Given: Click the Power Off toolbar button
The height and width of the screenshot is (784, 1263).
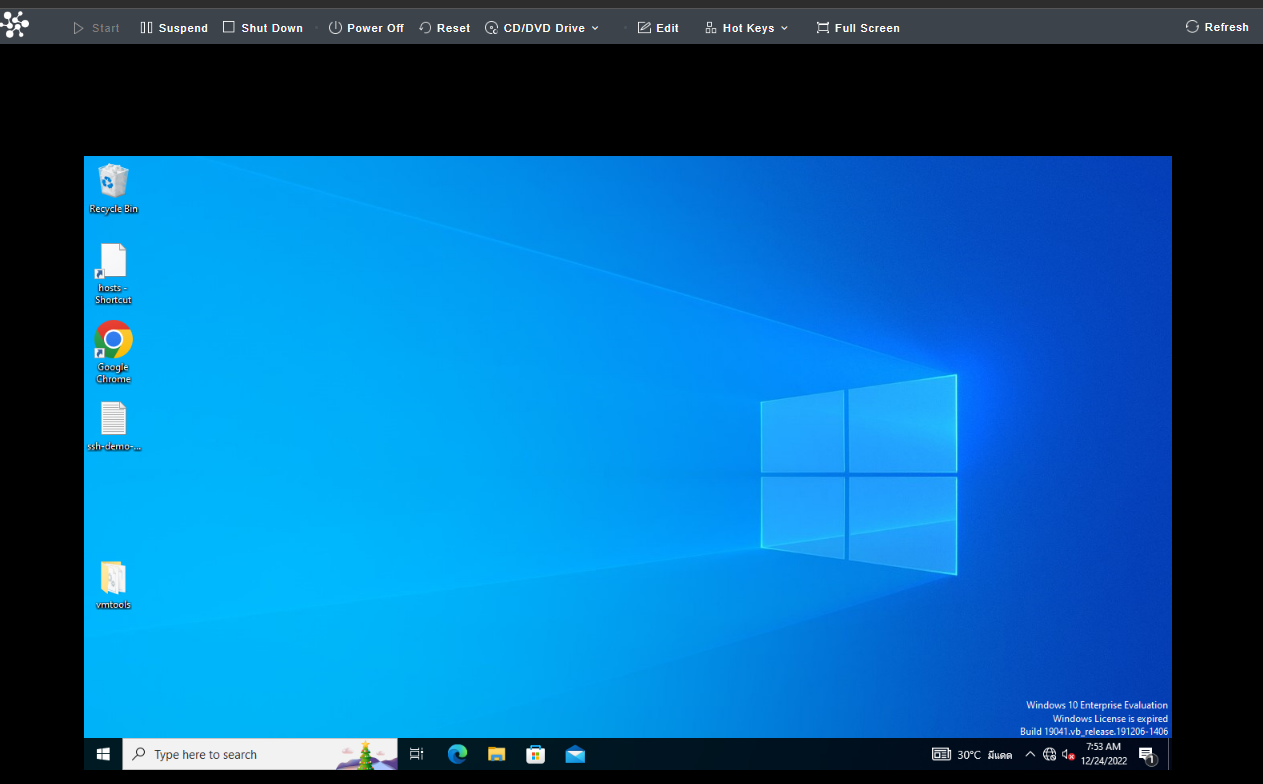Looking at the screenshot, I should [x=366, y=28].
